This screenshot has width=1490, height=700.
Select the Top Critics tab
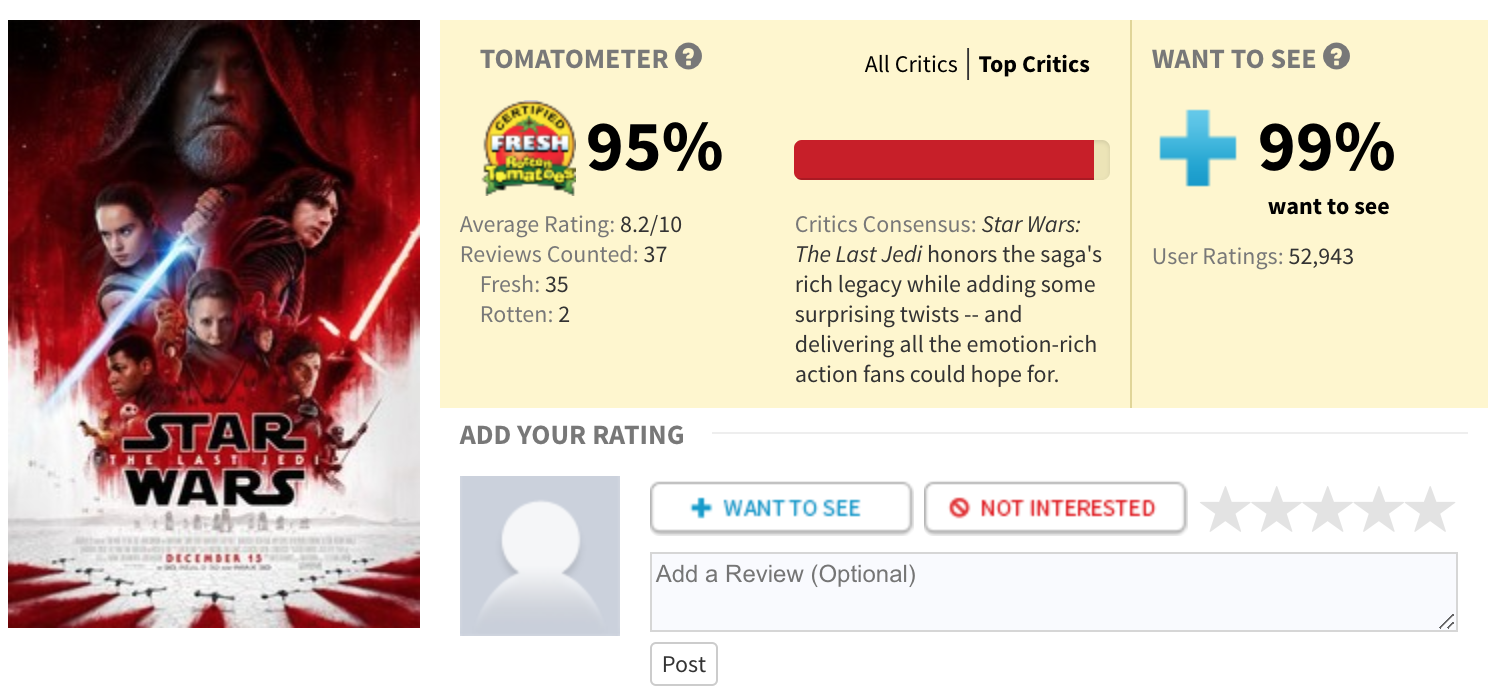tap(1034, 65)
